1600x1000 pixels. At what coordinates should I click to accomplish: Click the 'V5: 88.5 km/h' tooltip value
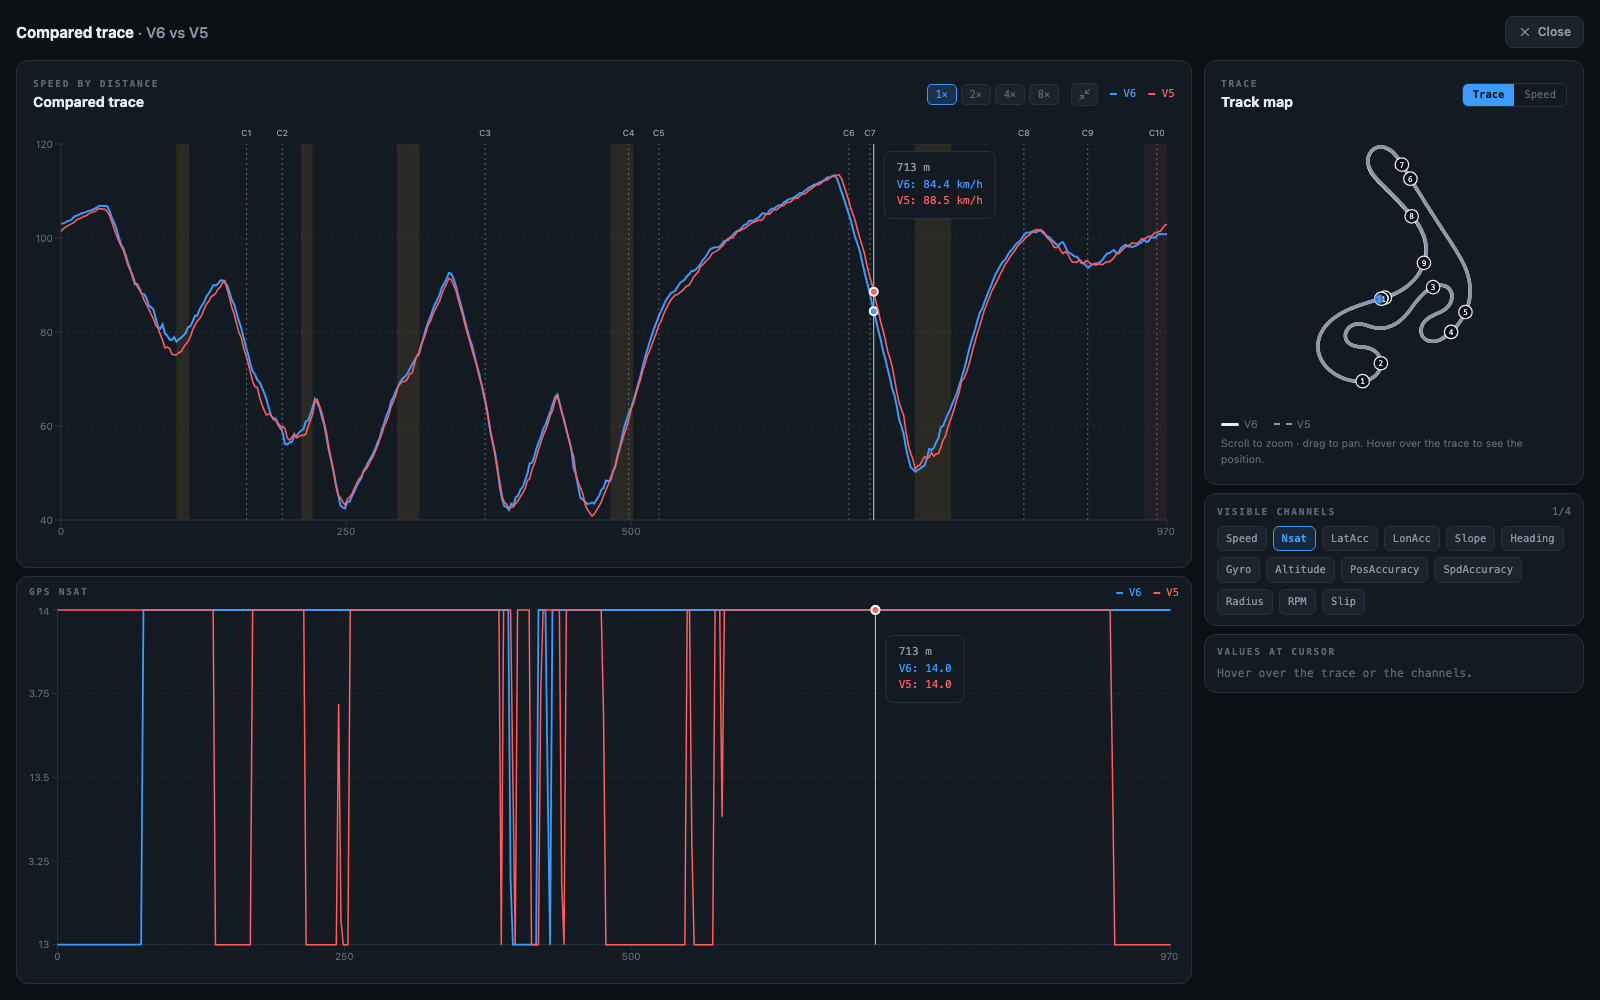(940, 200)
